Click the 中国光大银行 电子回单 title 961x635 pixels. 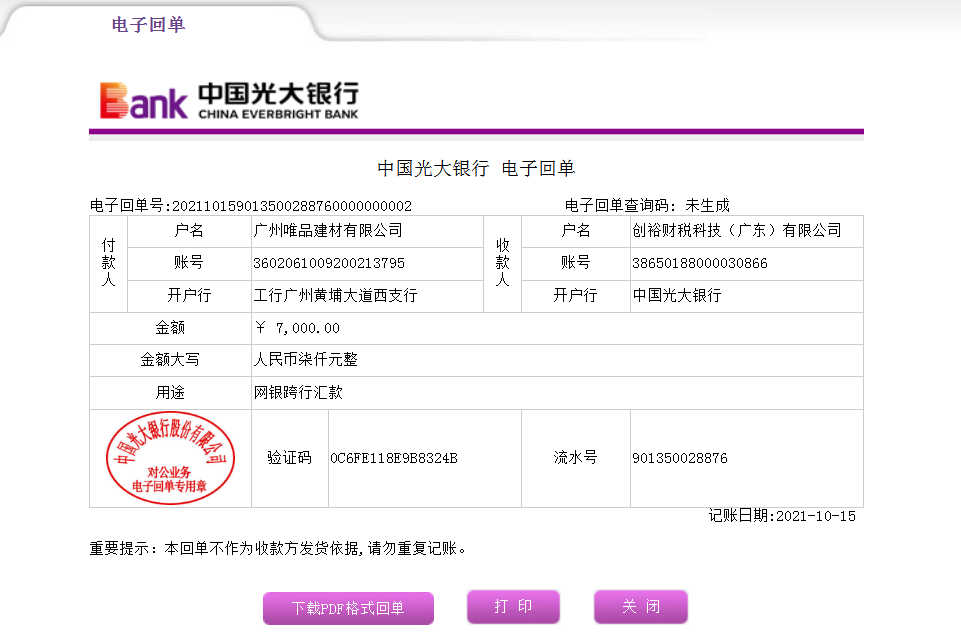(x=476, y=168)
